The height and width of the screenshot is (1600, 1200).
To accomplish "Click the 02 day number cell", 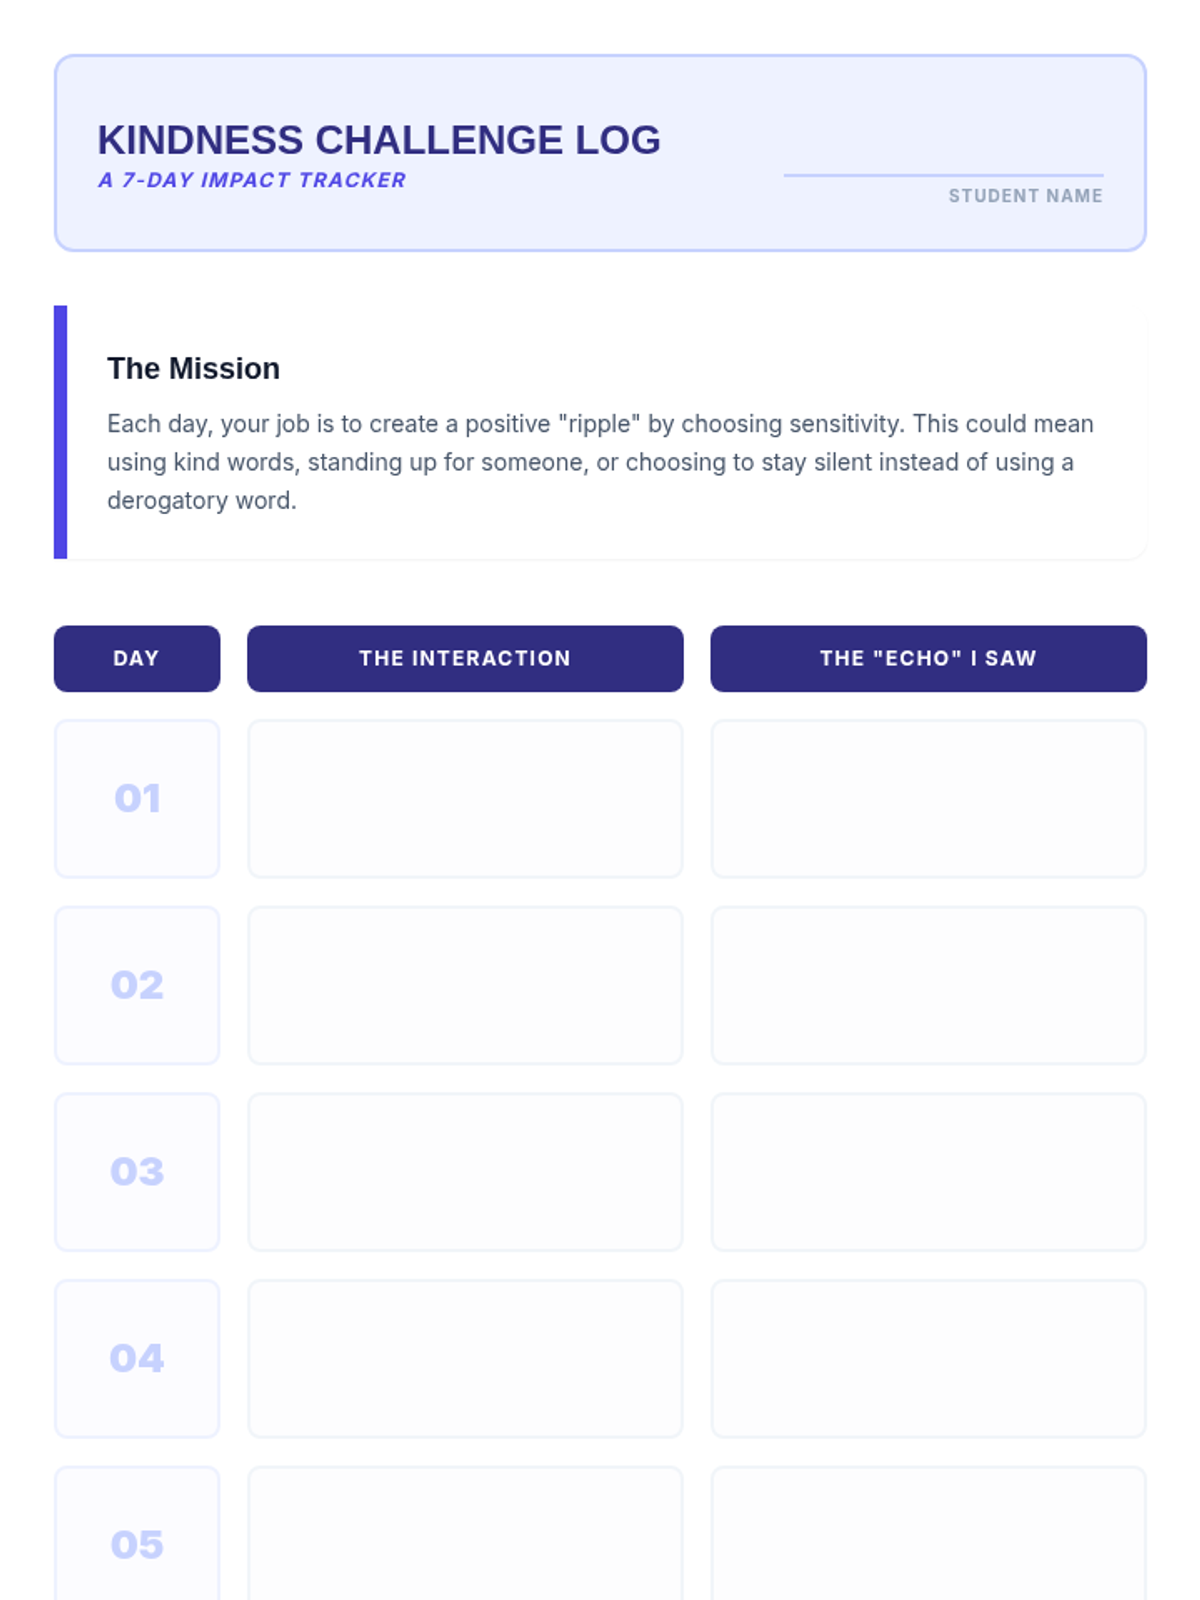I will click(x=137, y=985).
